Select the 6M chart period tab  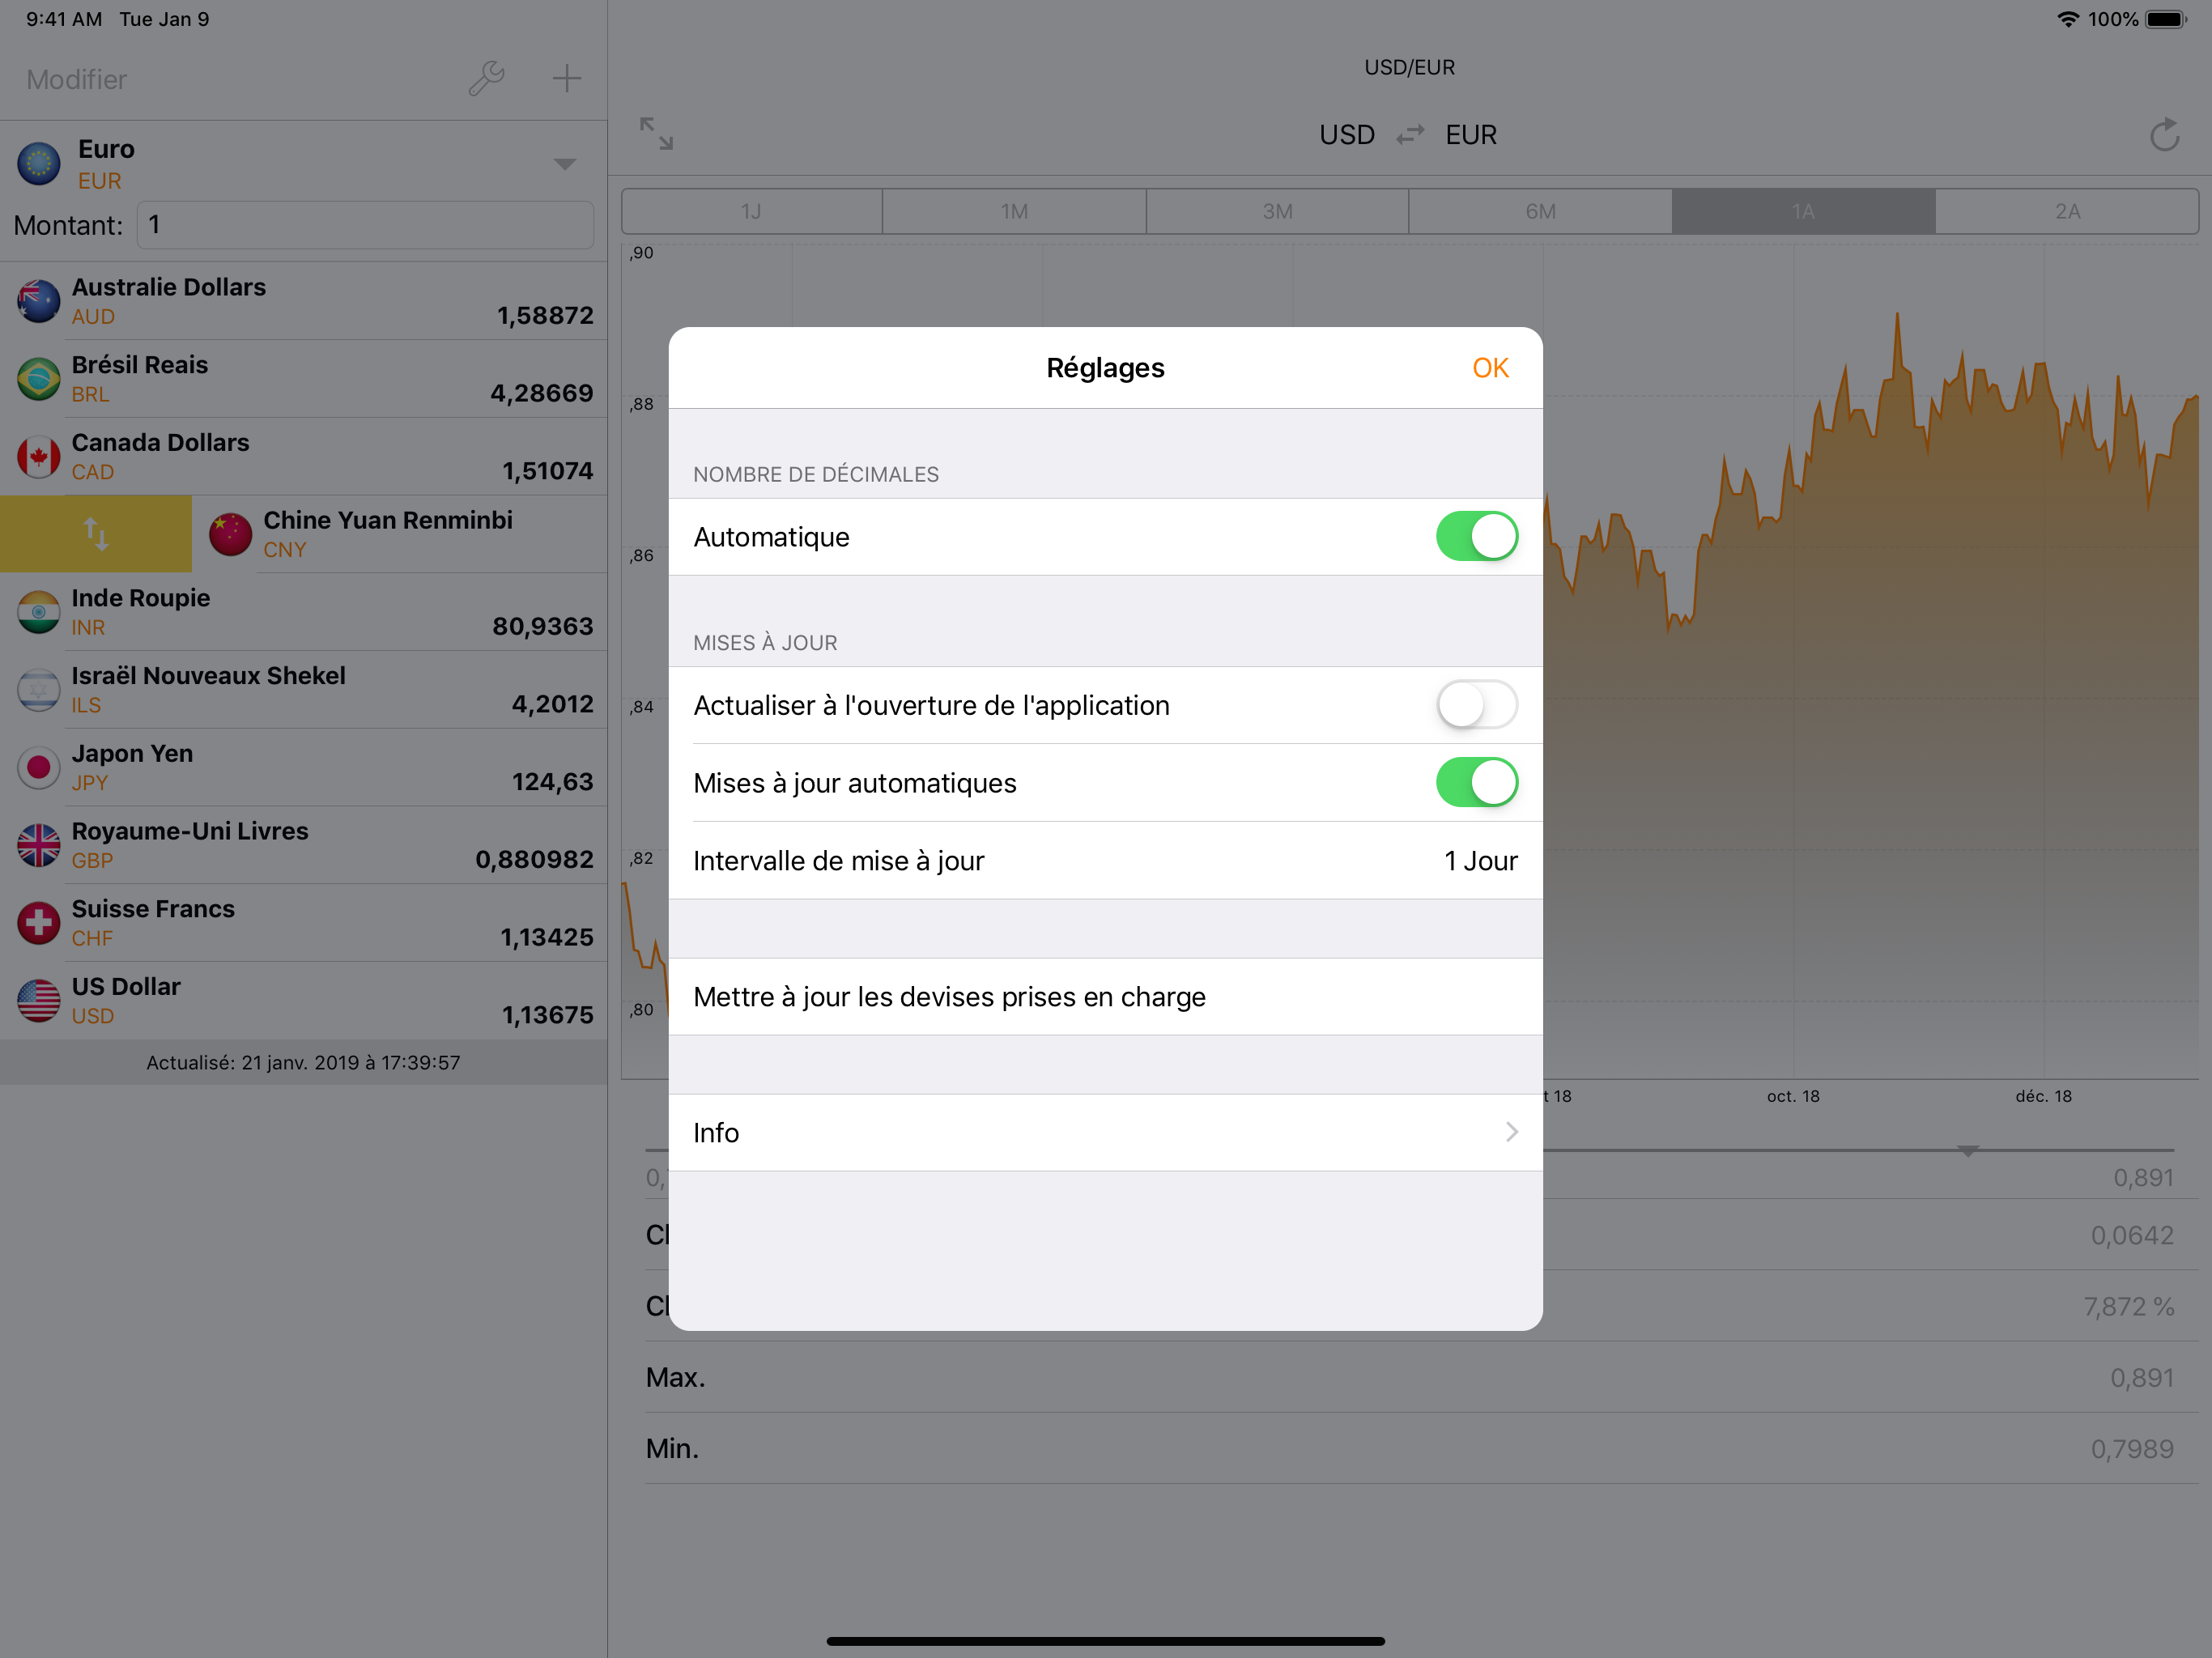coord(1540,211)
